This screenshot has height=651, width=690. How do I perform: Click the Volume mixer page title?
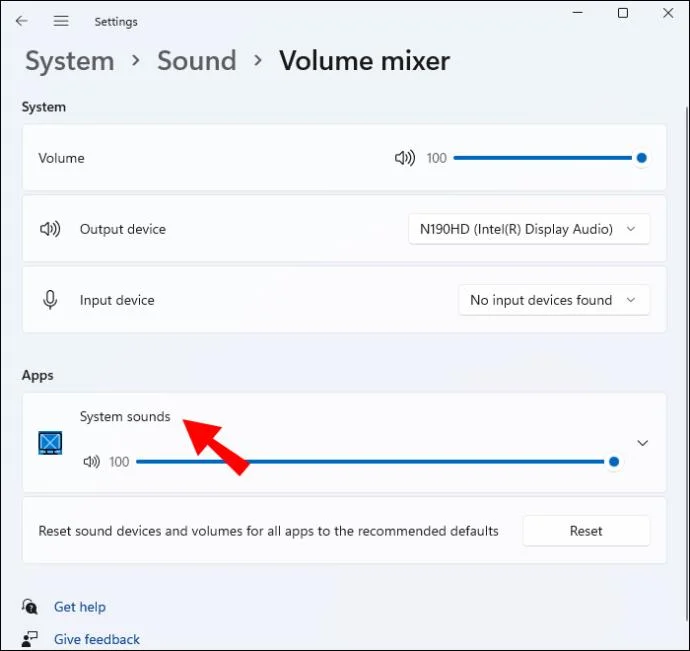pos(364,61)
